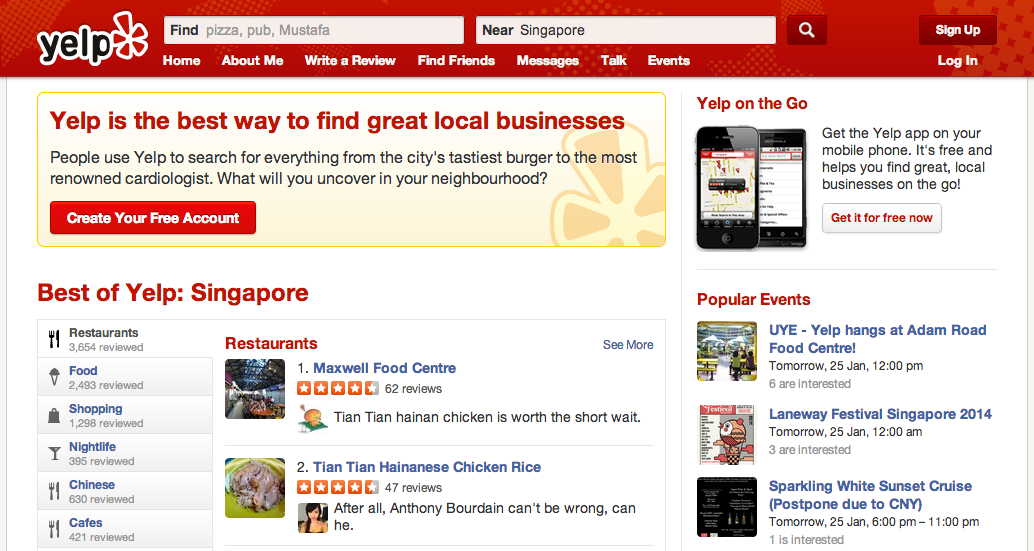
Task: Click reviewer avatar beside Anthony Bourdain quote
Action: 313,517
